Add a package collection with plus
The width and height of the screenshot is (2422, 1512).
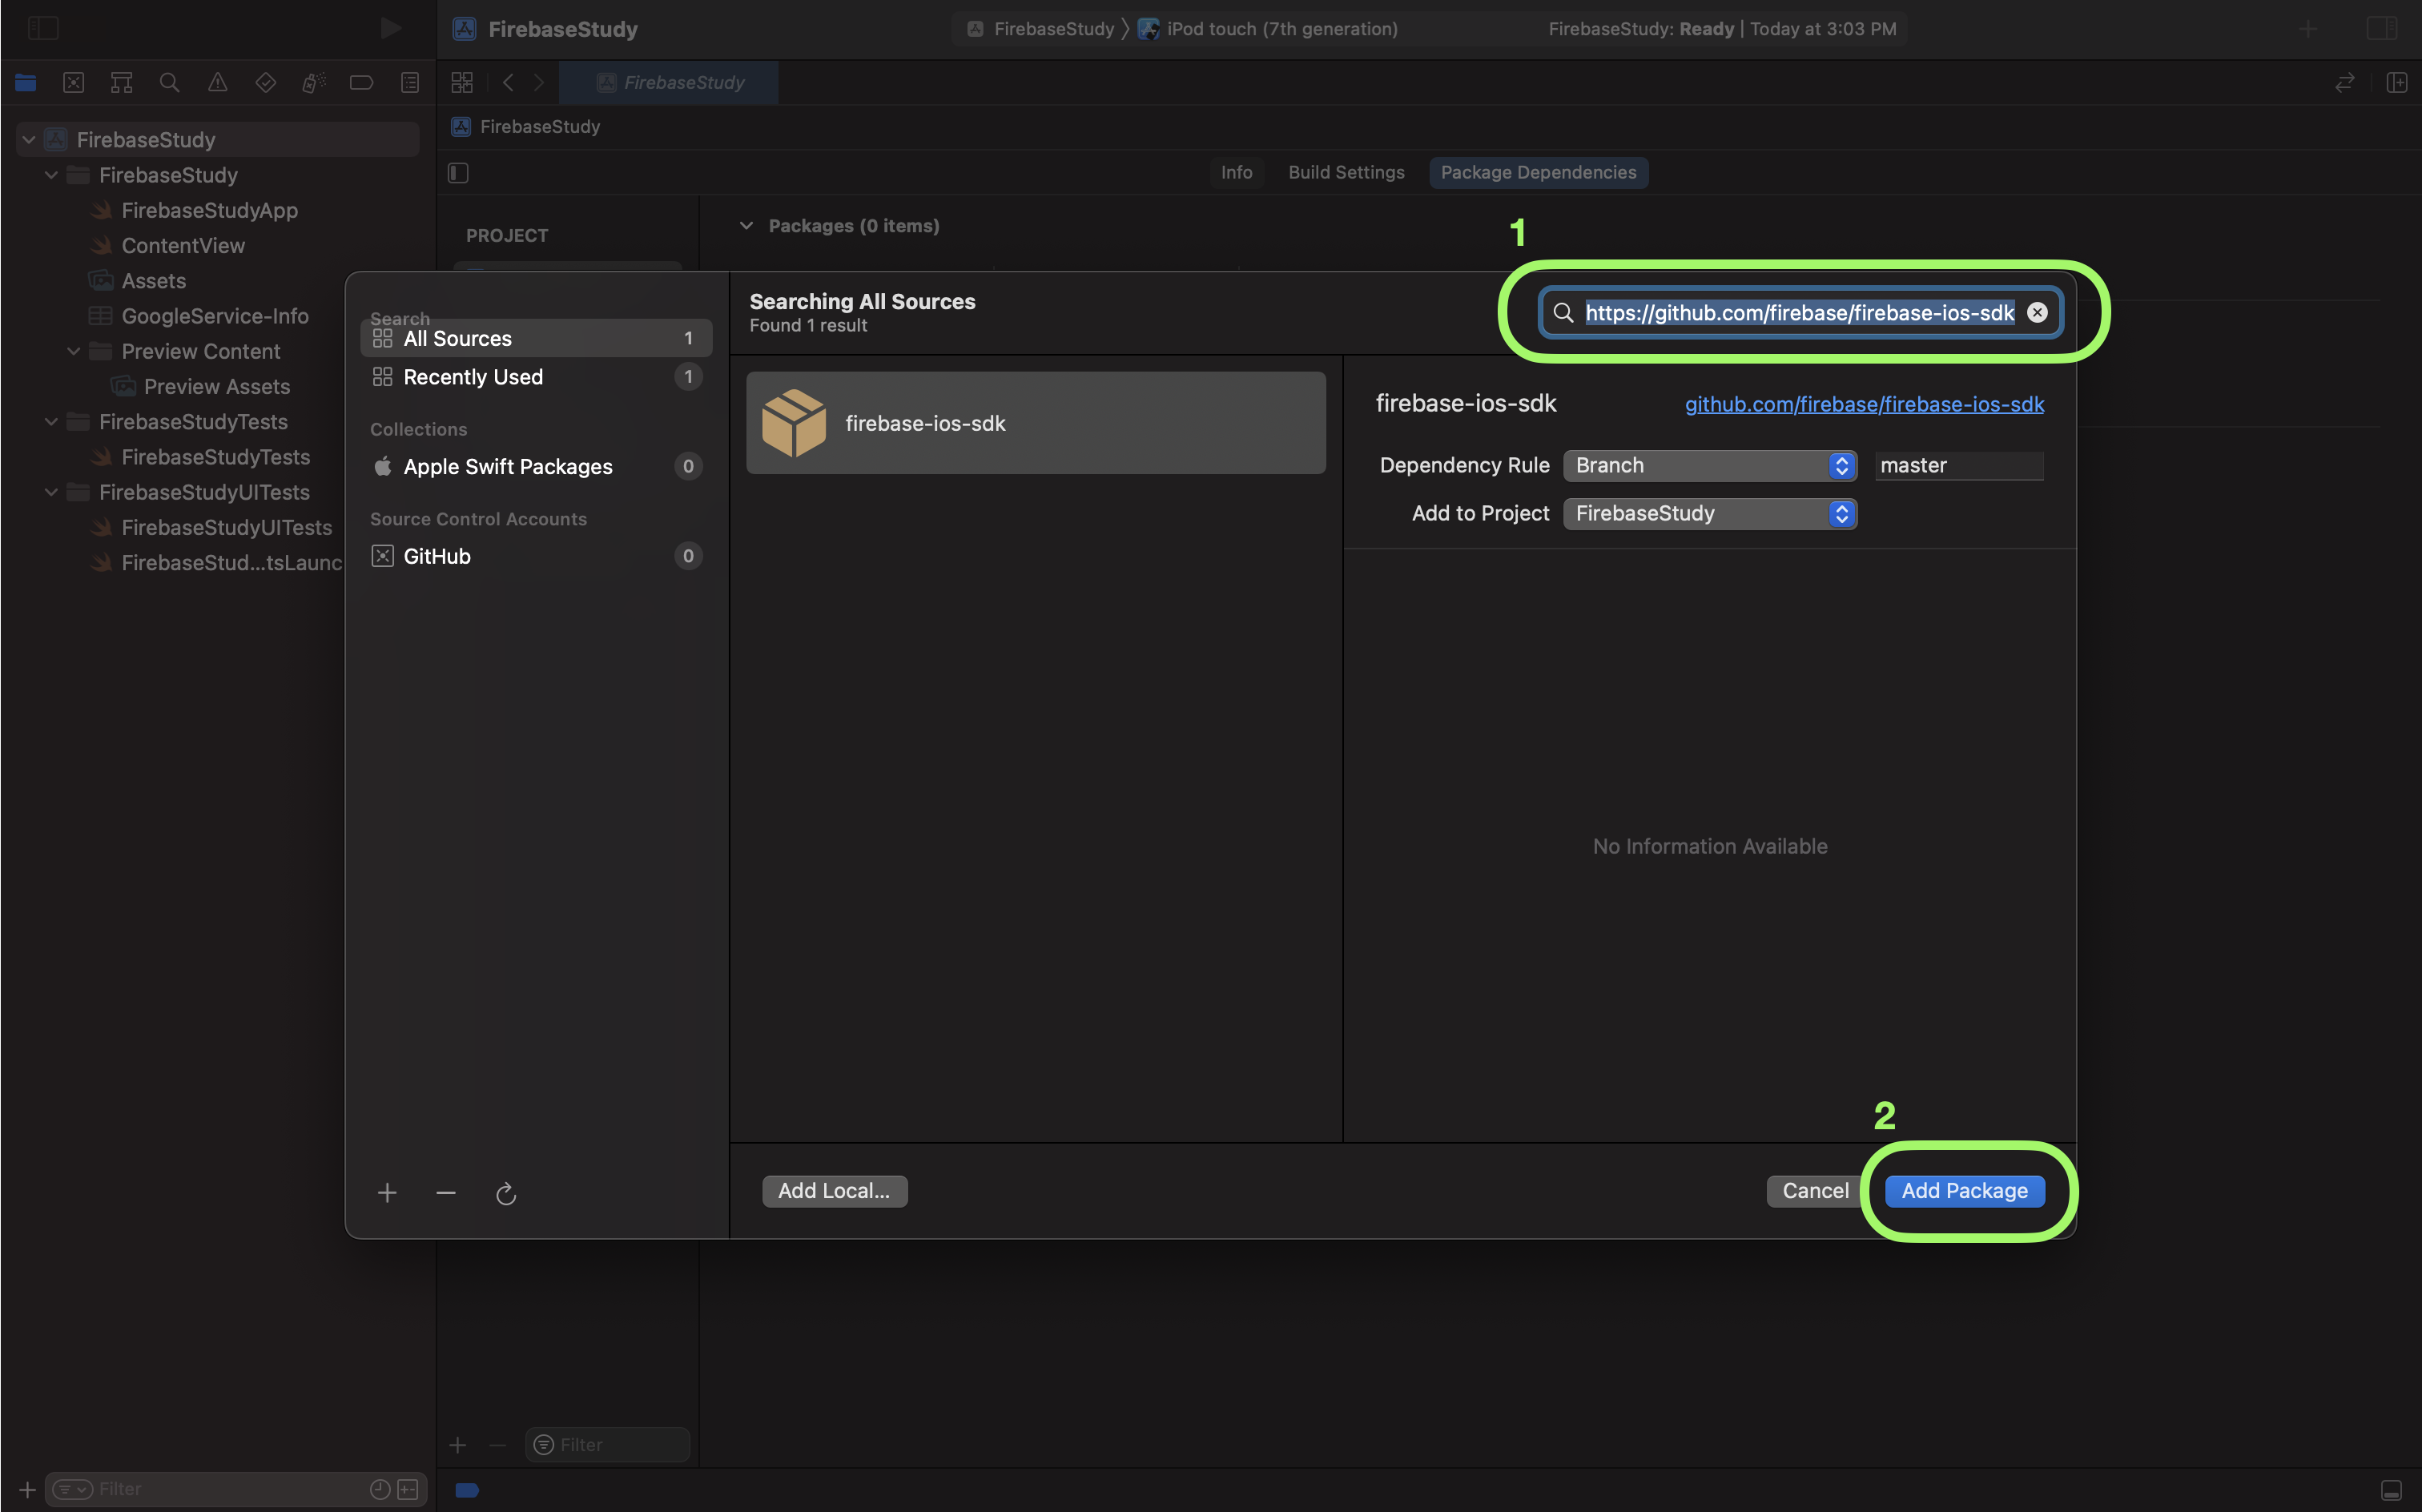click(x=387, y=1192)
